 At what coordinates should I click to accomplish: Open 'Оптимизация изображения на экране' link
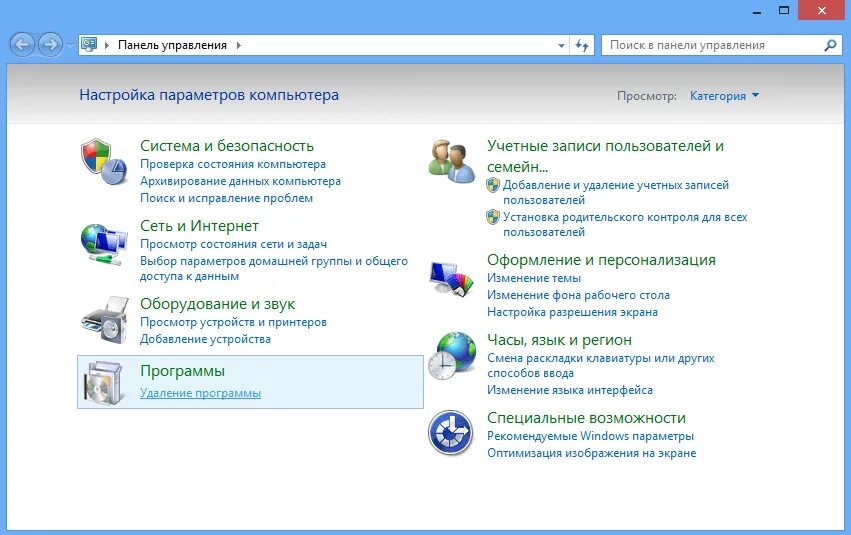[591, 453]
